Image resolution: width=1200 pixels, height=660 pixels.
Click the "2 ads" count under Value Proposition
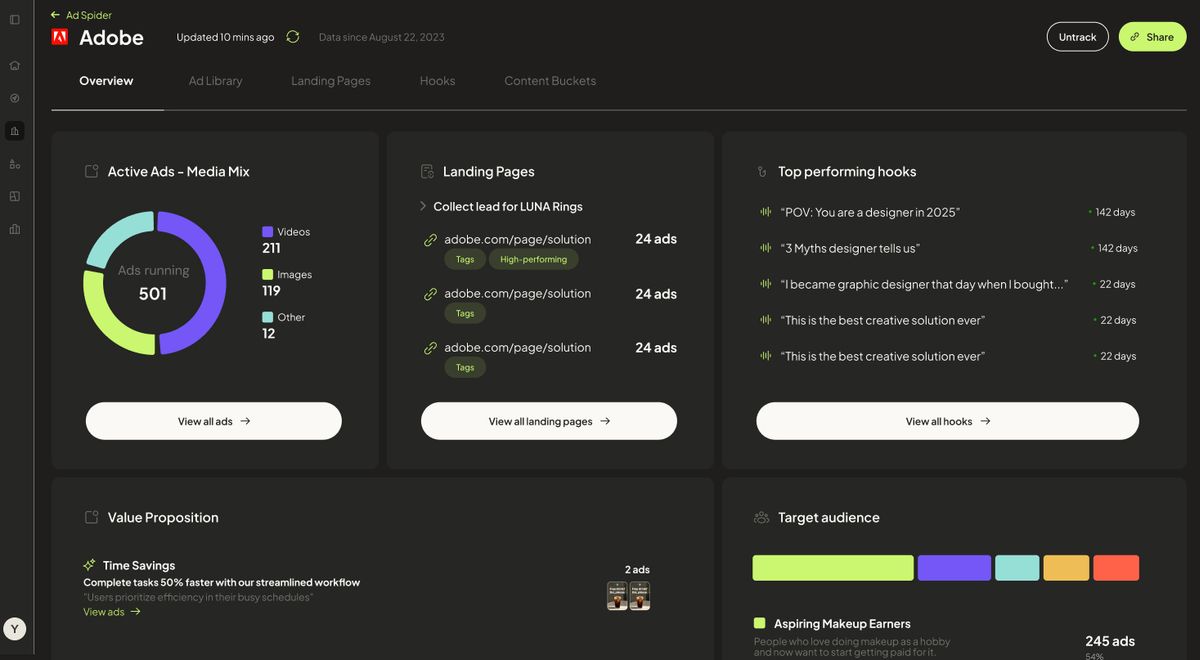(637, 569)
